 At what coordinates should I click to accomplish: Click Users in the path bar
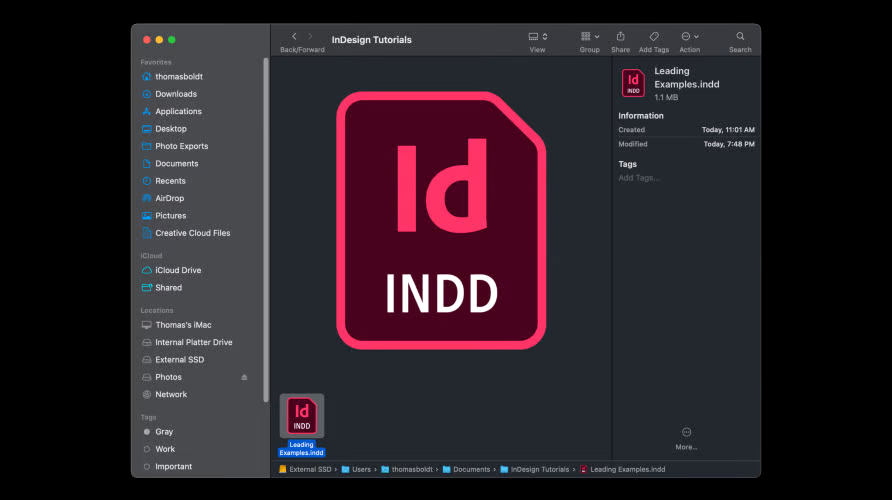tap(356, 469)
